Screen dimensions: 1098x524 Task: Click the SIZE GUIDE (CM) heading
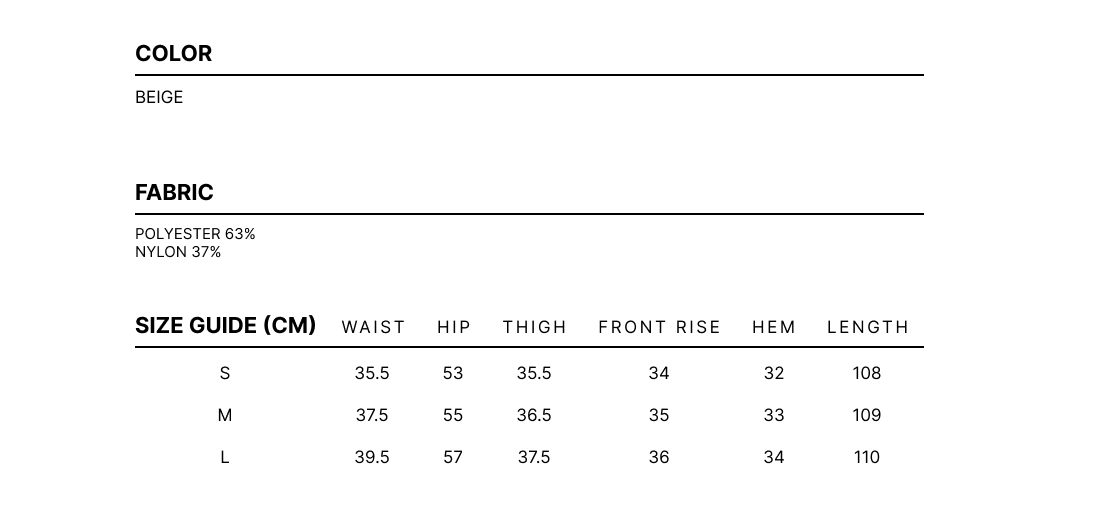point(225,326)
